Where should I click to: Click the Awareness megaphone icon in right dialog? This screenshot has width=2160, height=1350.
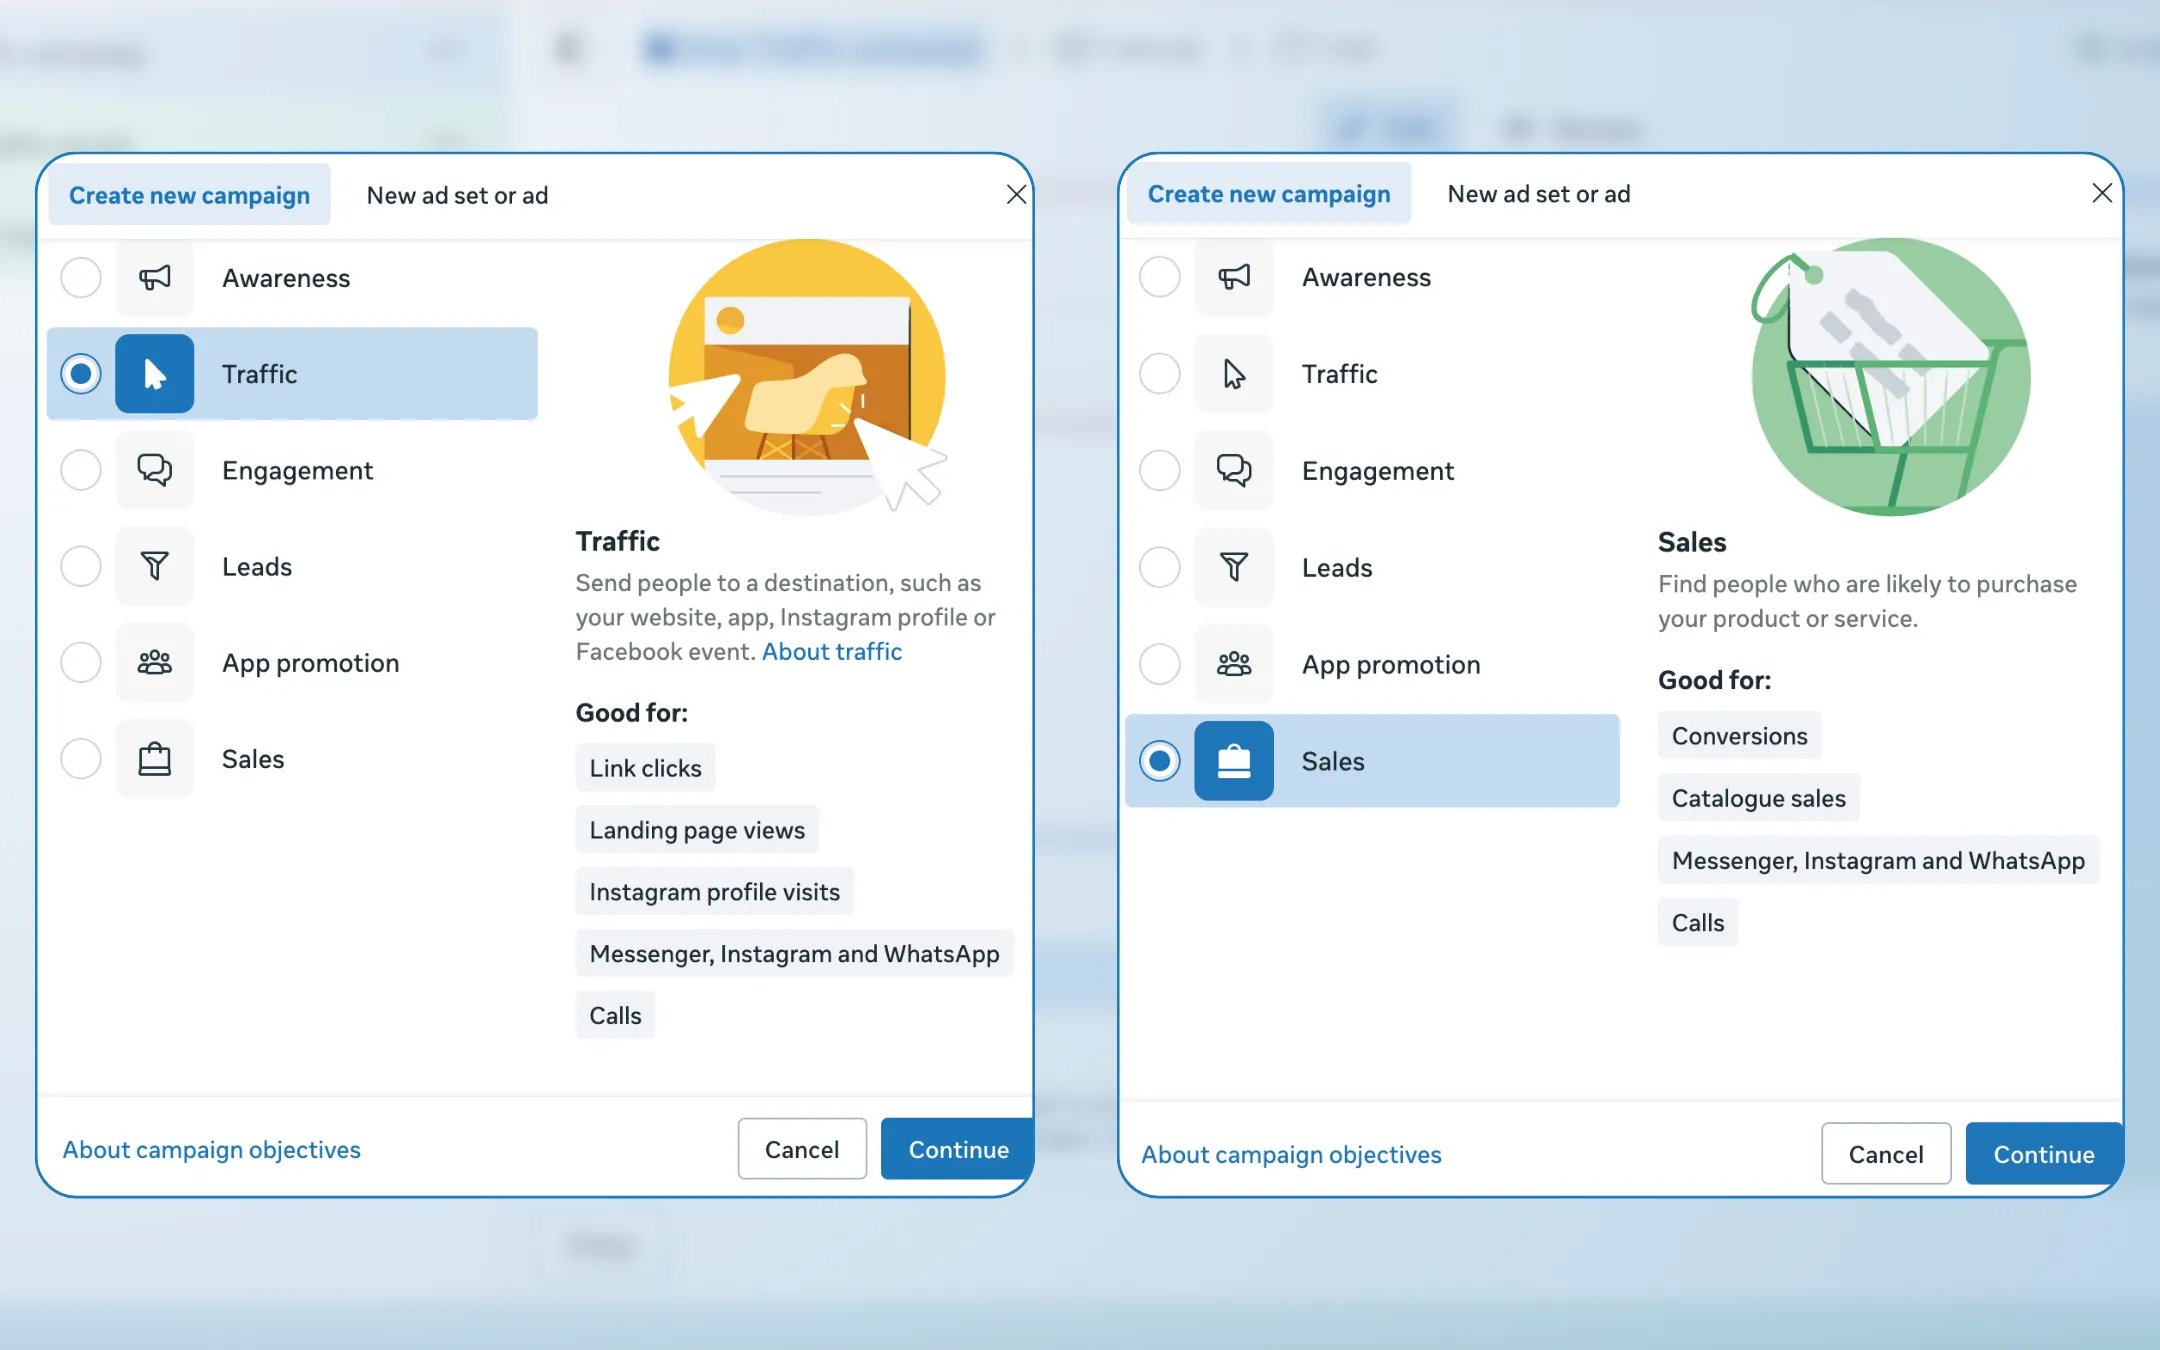point(1234,277)
